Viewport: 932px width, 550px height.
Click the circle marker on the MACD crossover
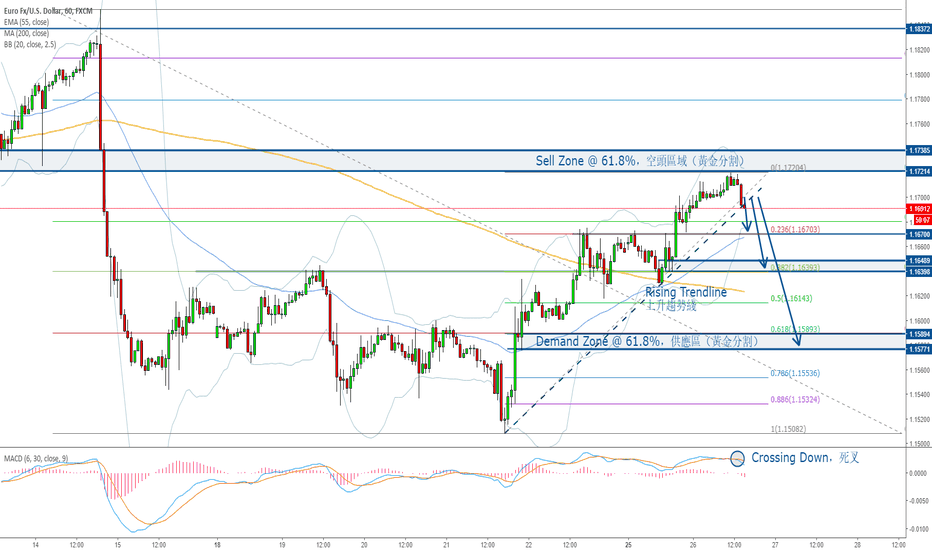[737, 458]
